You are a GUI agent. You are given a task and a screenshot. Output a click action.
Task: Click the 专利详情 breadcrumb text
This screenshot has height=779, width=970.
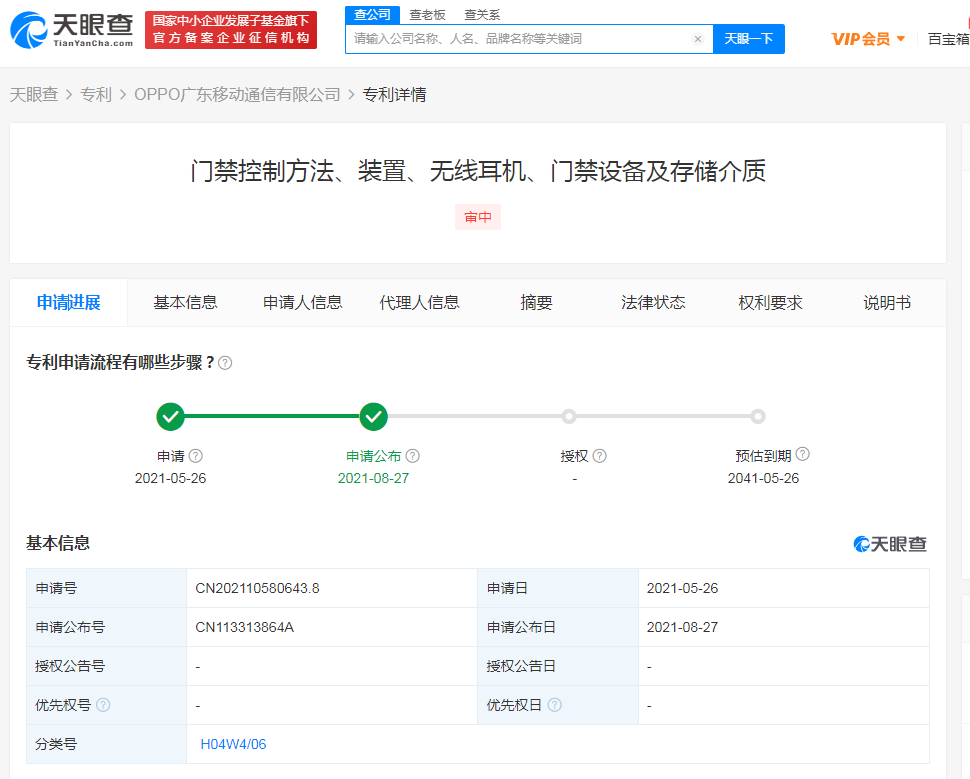point(395,95)
